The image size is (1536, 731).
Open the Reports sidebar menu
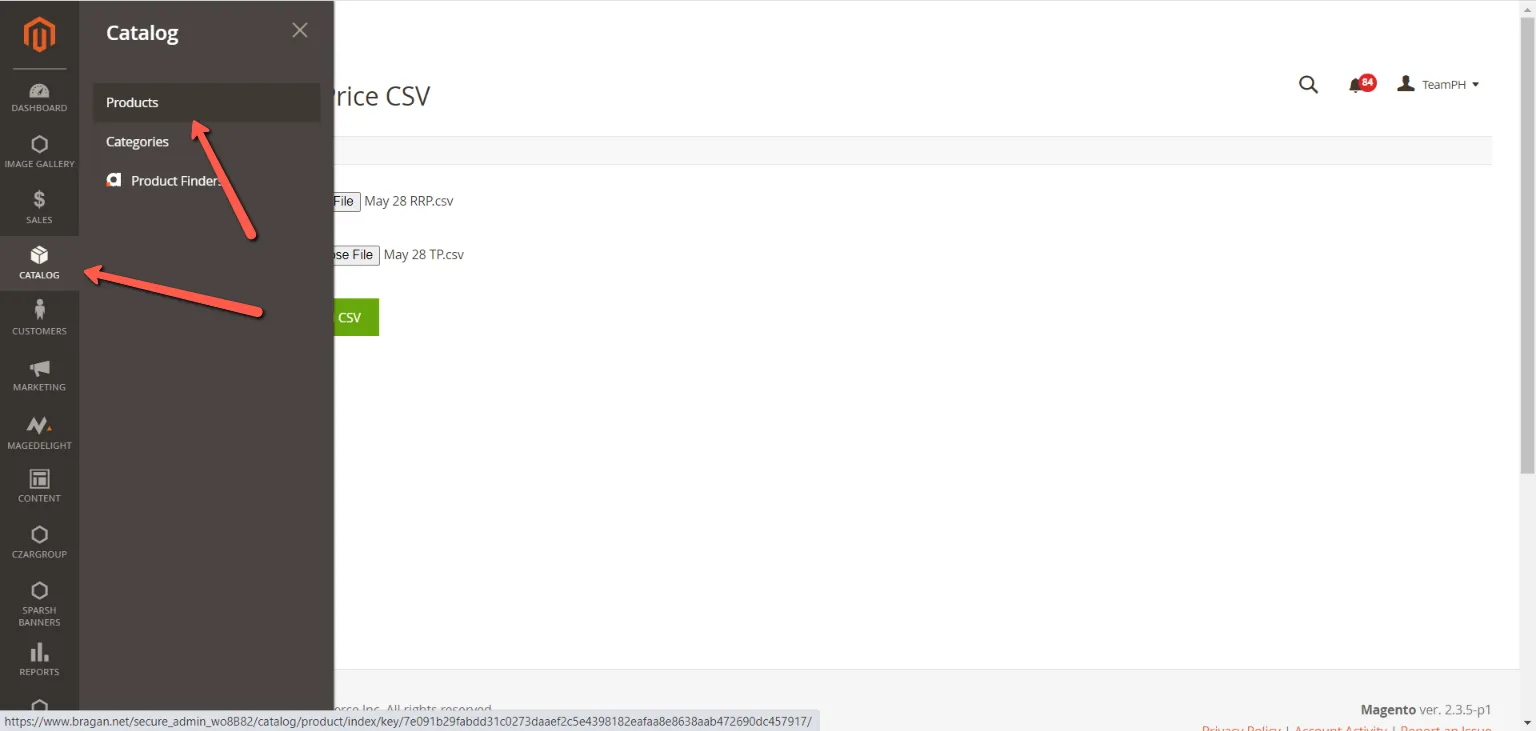tap(39, 660)
